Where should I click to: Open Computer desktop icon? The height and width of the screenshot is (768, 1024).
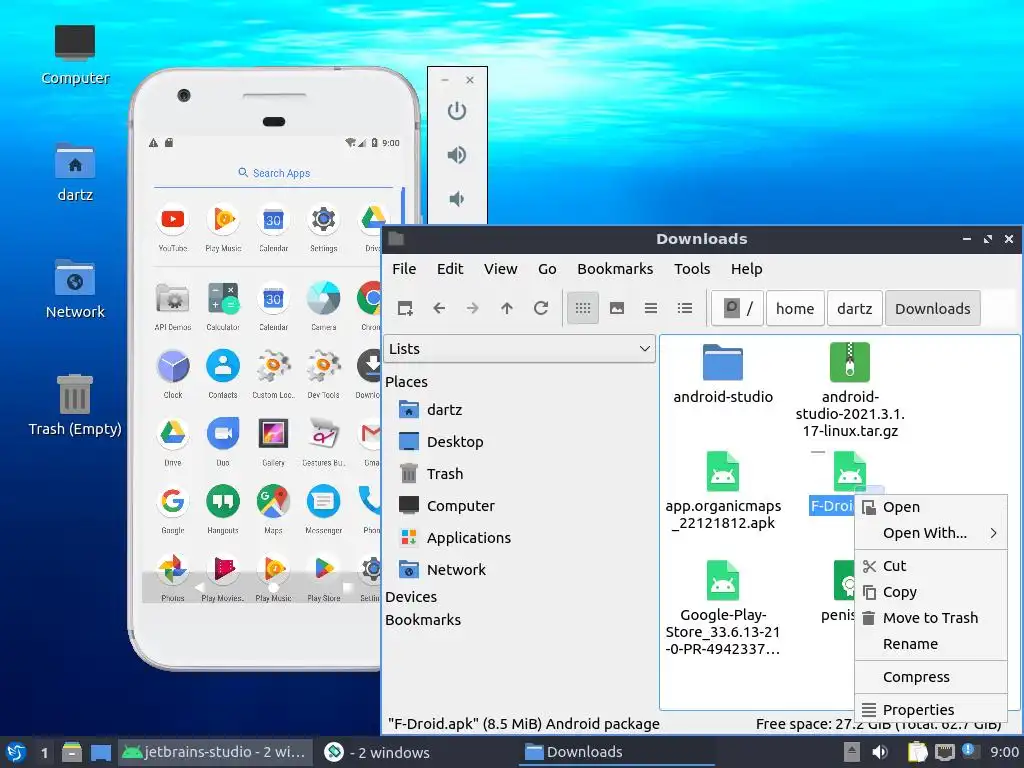coord(75,56)
